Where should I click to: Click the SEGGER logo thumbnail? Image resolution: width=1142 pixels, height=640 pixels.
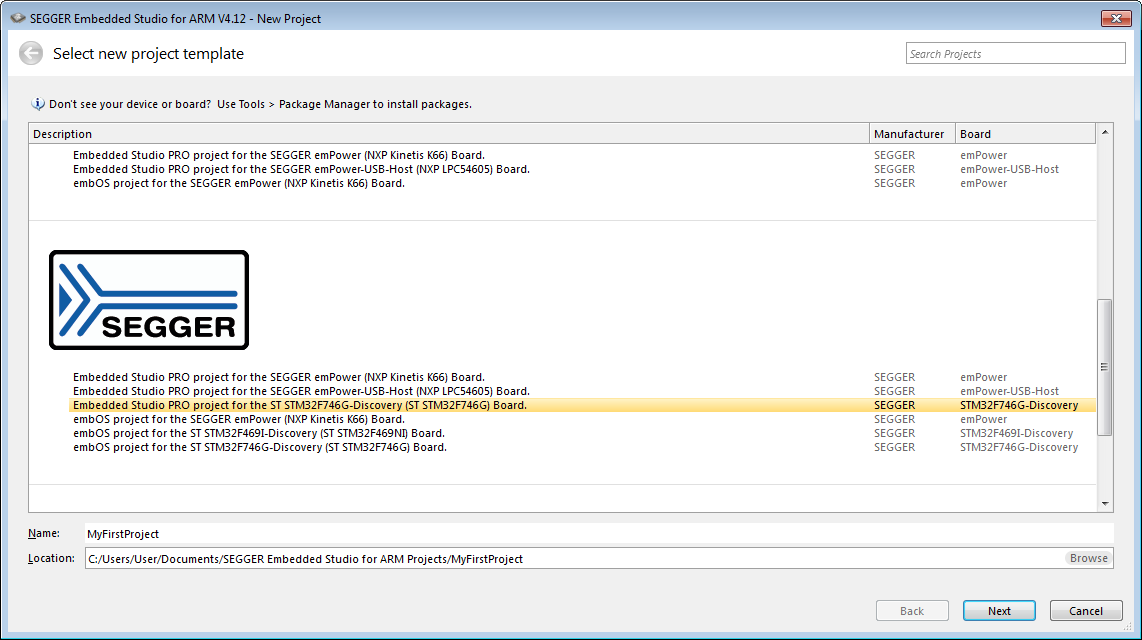(x=149, y=300)
